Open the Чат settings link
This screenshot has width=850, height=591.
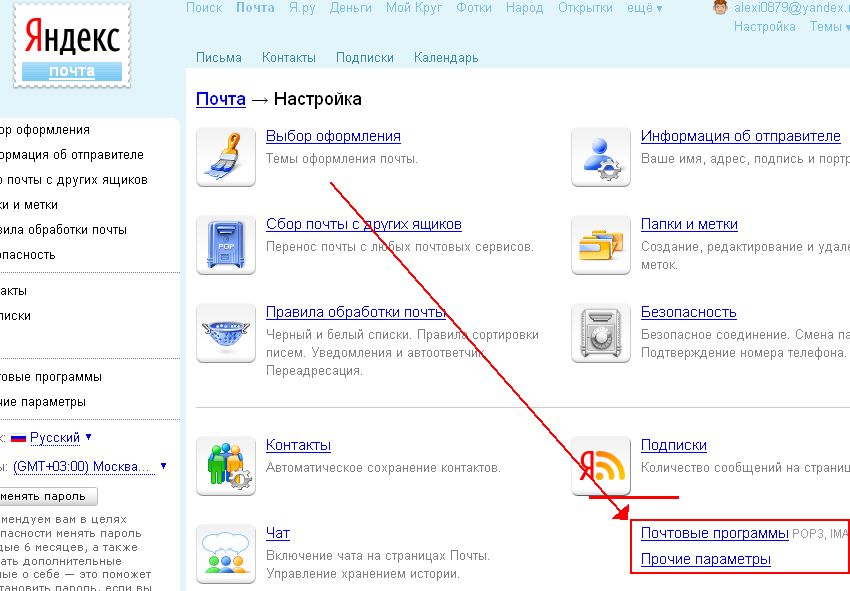pos(278,533)
